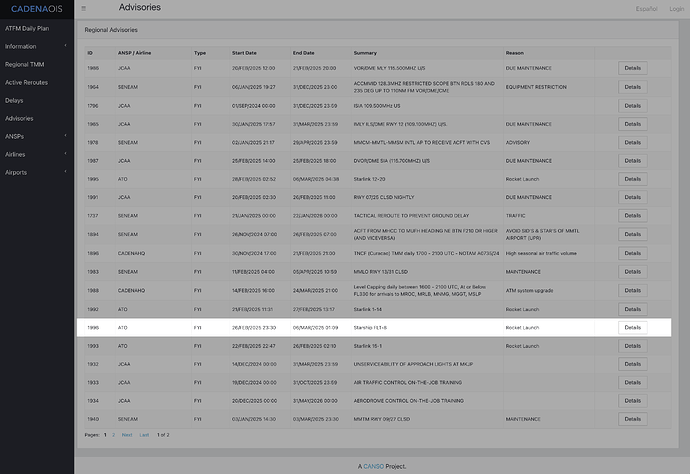Viewport: 690px width, 474px height.
Task: Select the Regional Advisories panel heading
Action: point(111,30)
